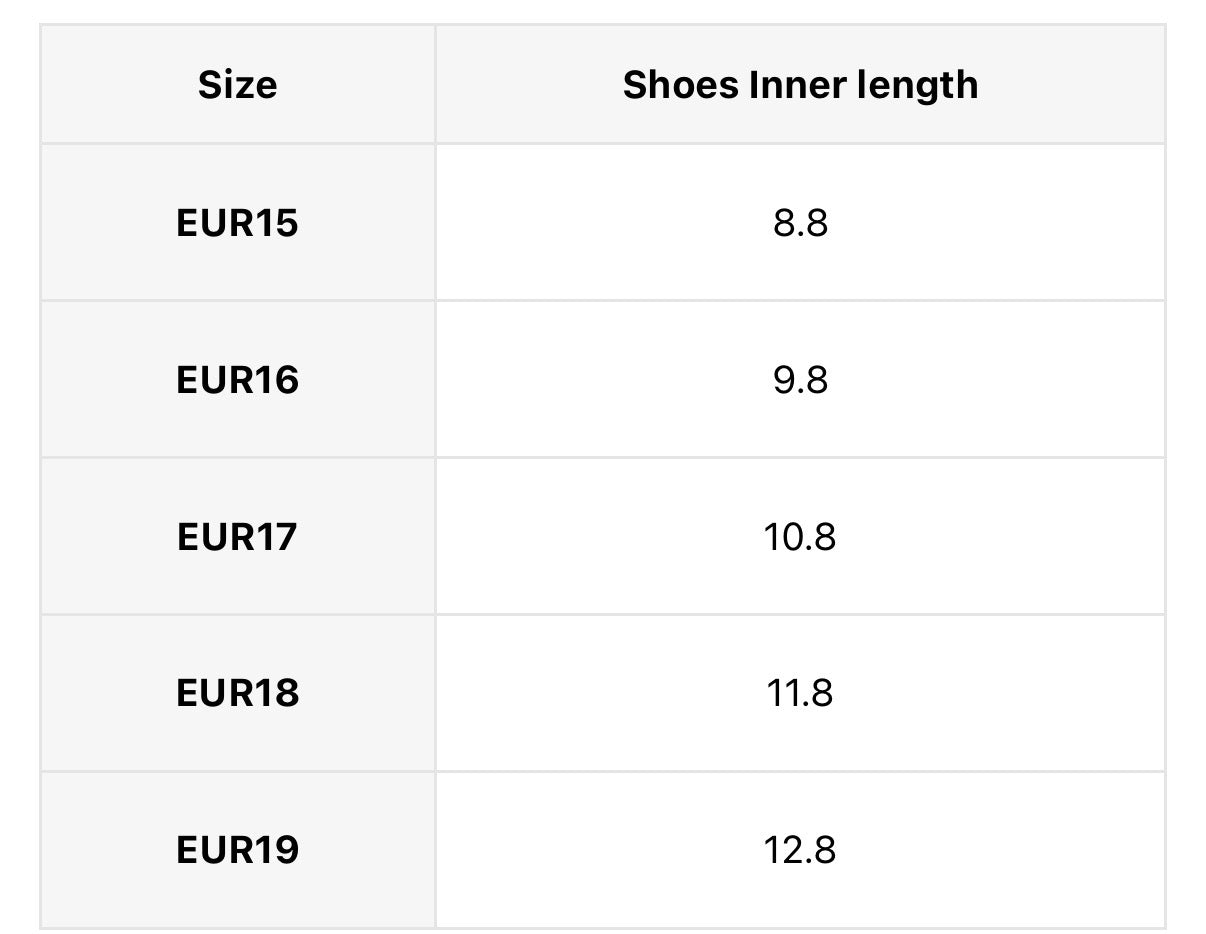
Task: Tap the shortest inner length value
Action: (x=800, y=223)
